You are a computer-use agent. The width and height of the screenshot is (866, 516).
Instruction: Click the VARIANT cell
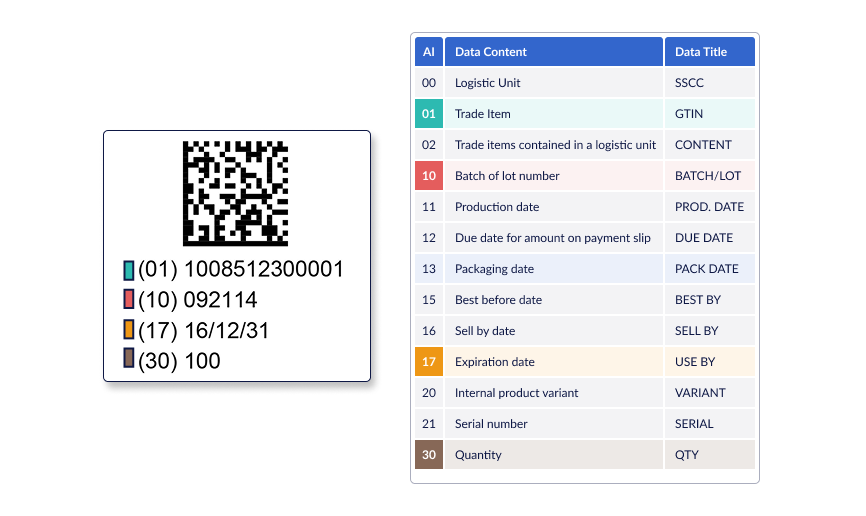coord(710,393)
